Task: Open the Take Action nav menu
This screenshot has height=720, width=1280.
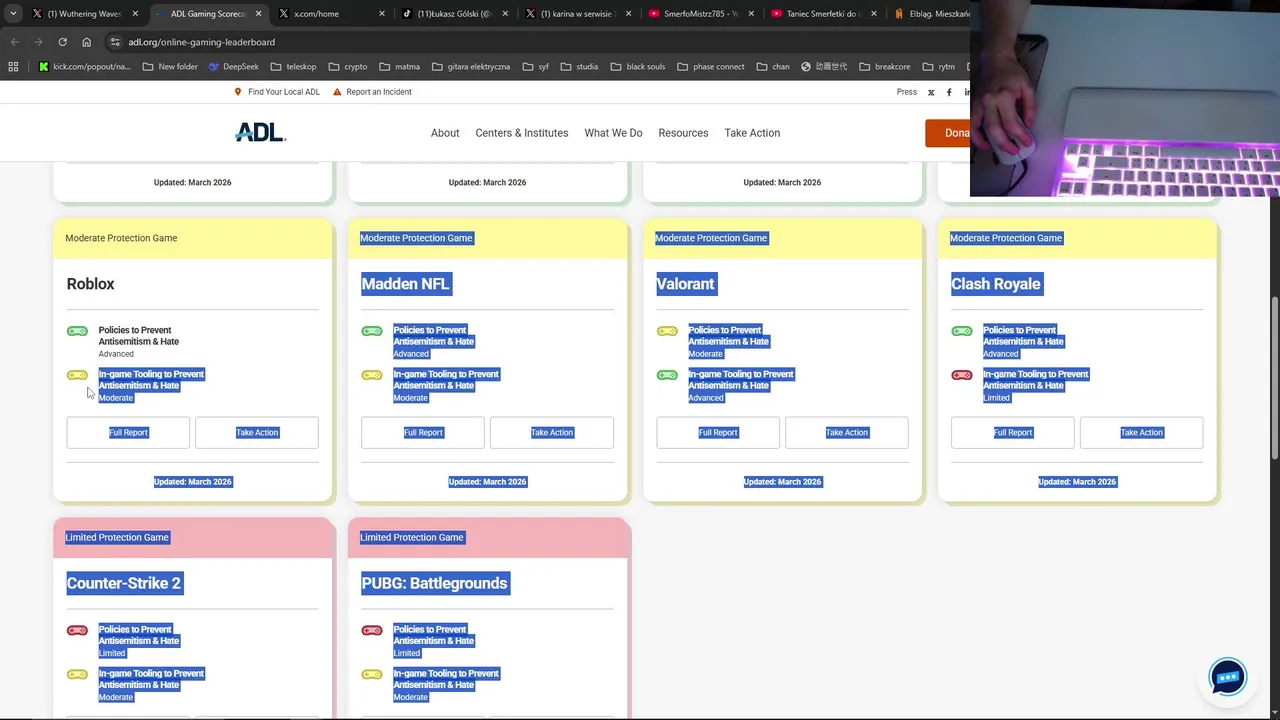Action: click(752, 133)
